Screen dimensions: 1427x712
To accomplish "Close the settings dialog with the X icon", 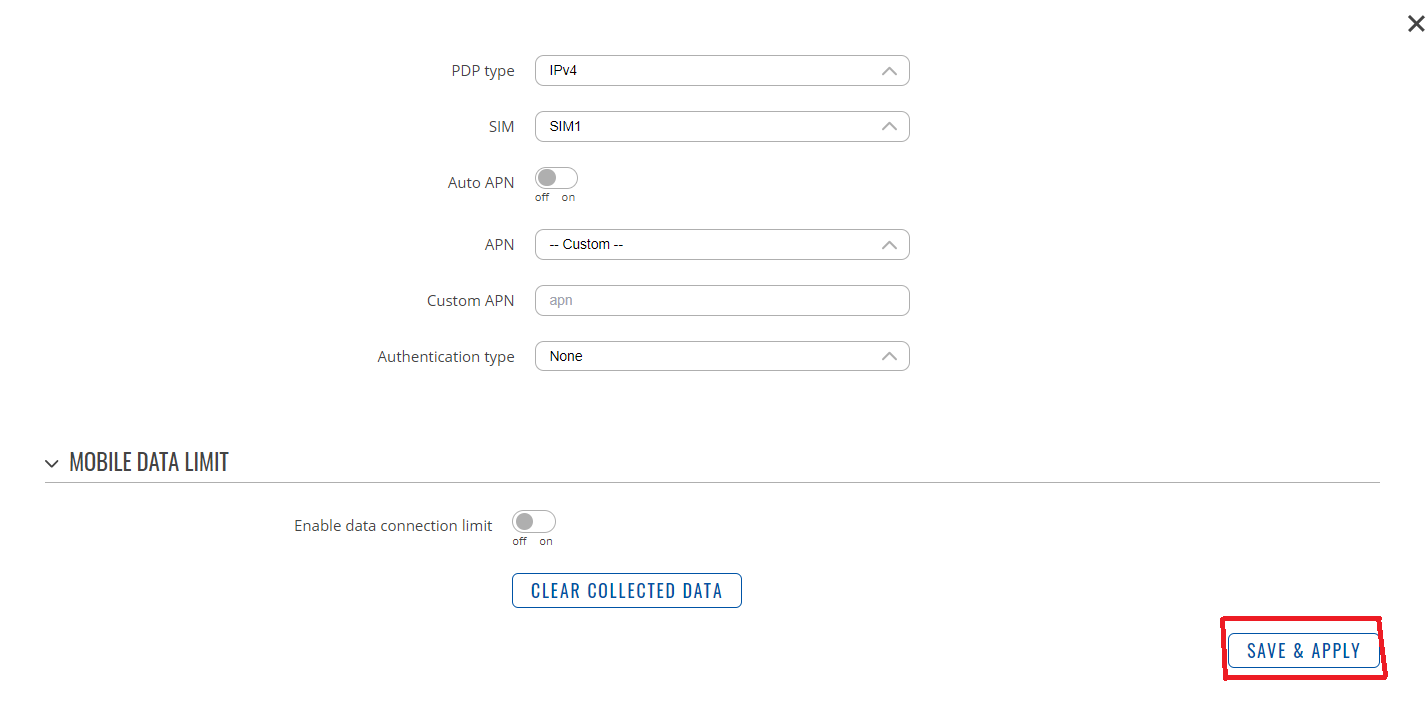I will click(1415, 25).
